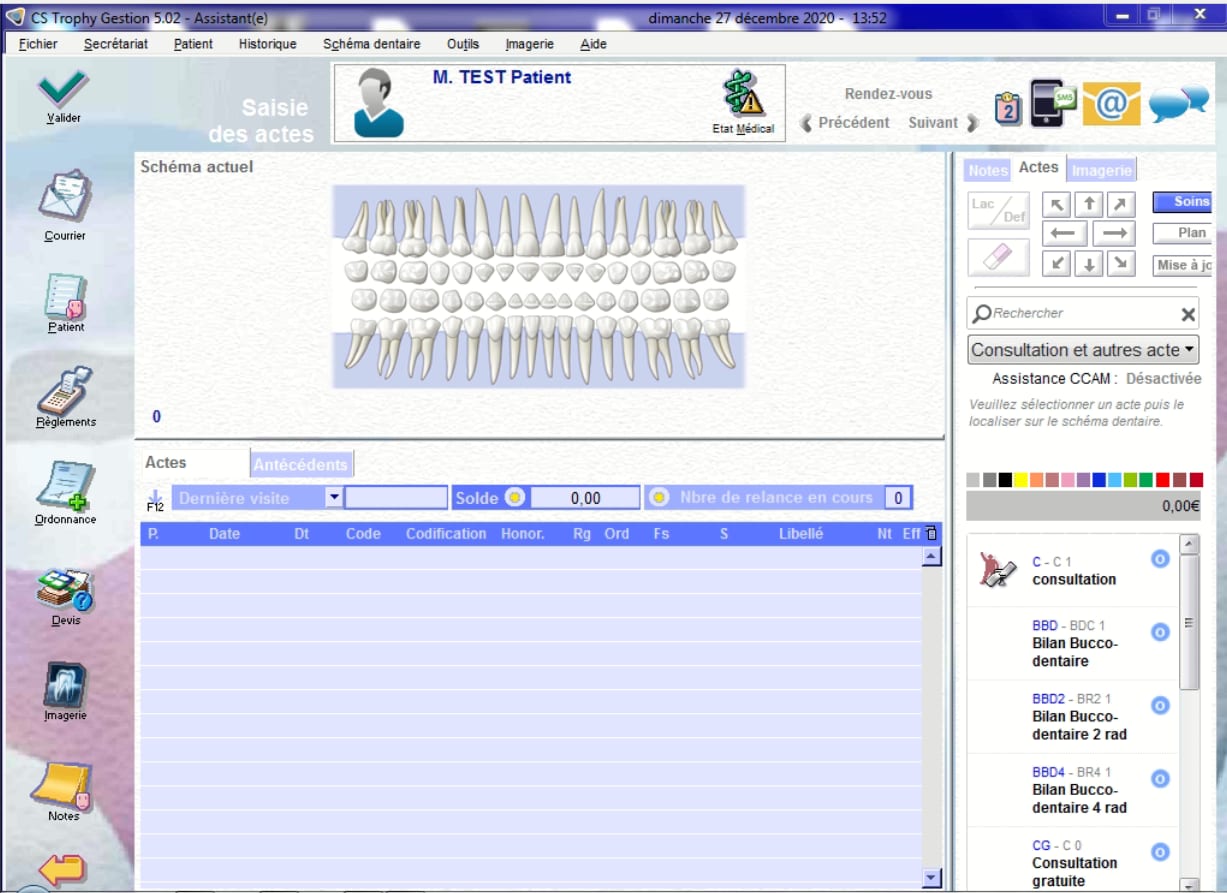1227x893 pixels.
Task: Toggle the Nbre de relance radio button
Action: point(660,498)
